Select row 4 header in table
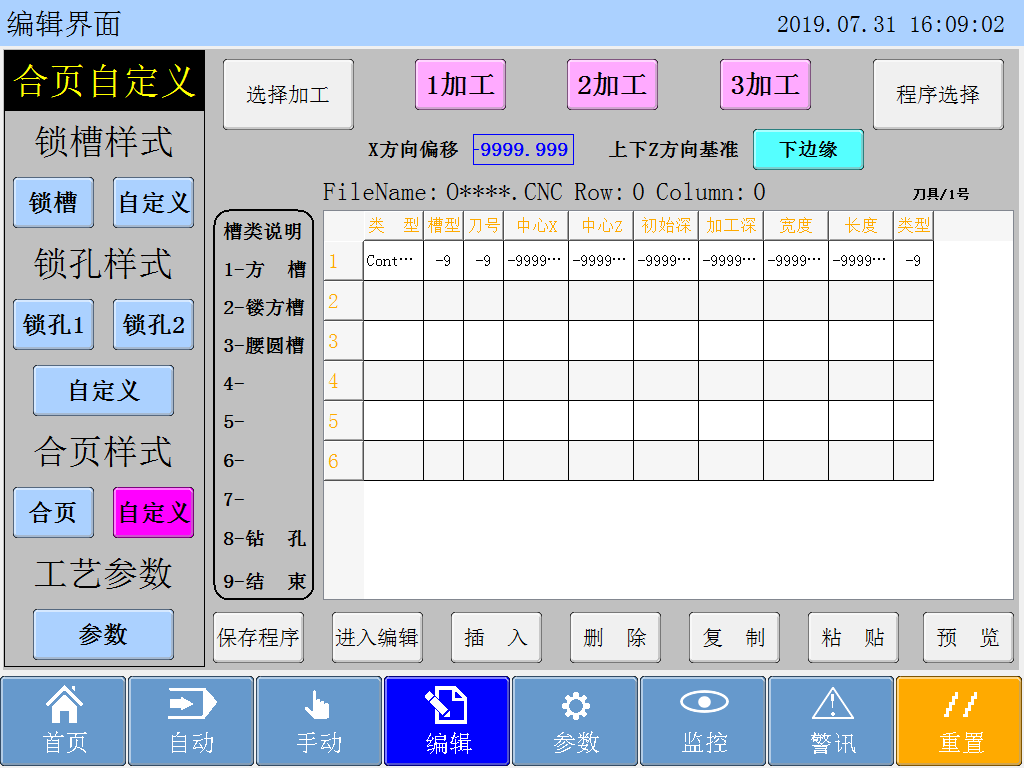 point(344,381)
